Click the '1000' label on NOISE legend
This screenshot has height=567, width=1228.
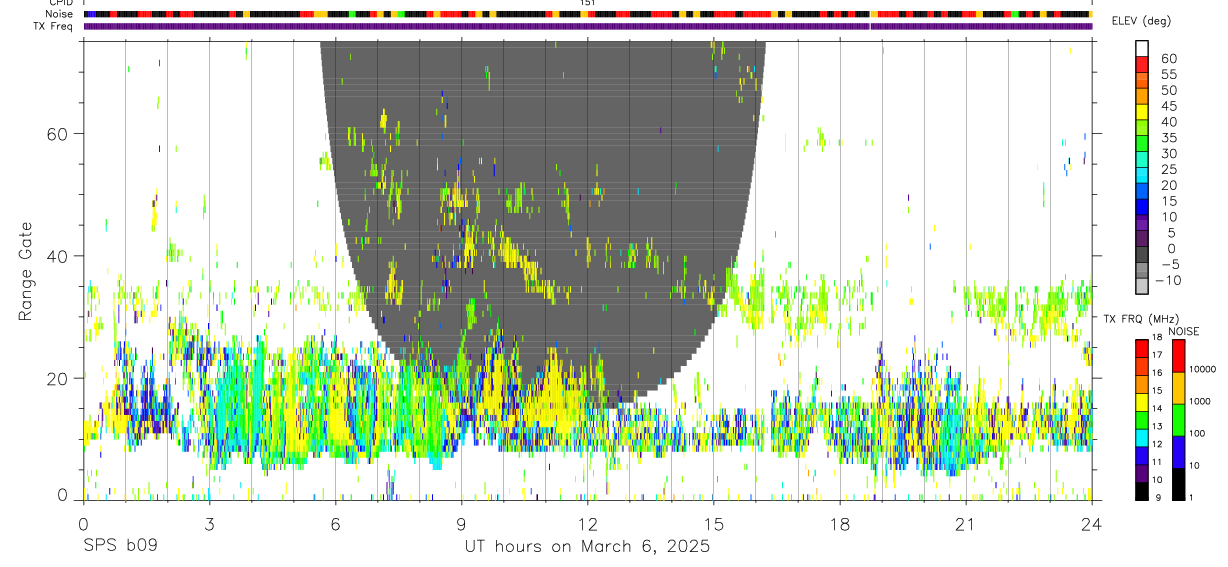1200,401
